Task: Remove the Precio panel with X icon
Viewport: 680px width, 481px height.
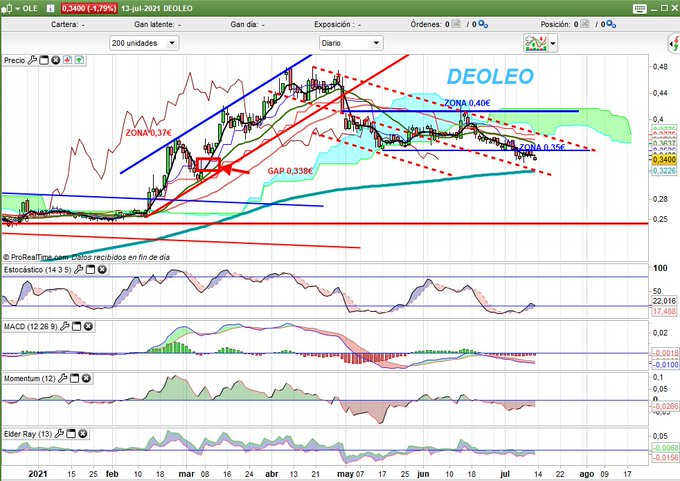Action: (56, 60)
